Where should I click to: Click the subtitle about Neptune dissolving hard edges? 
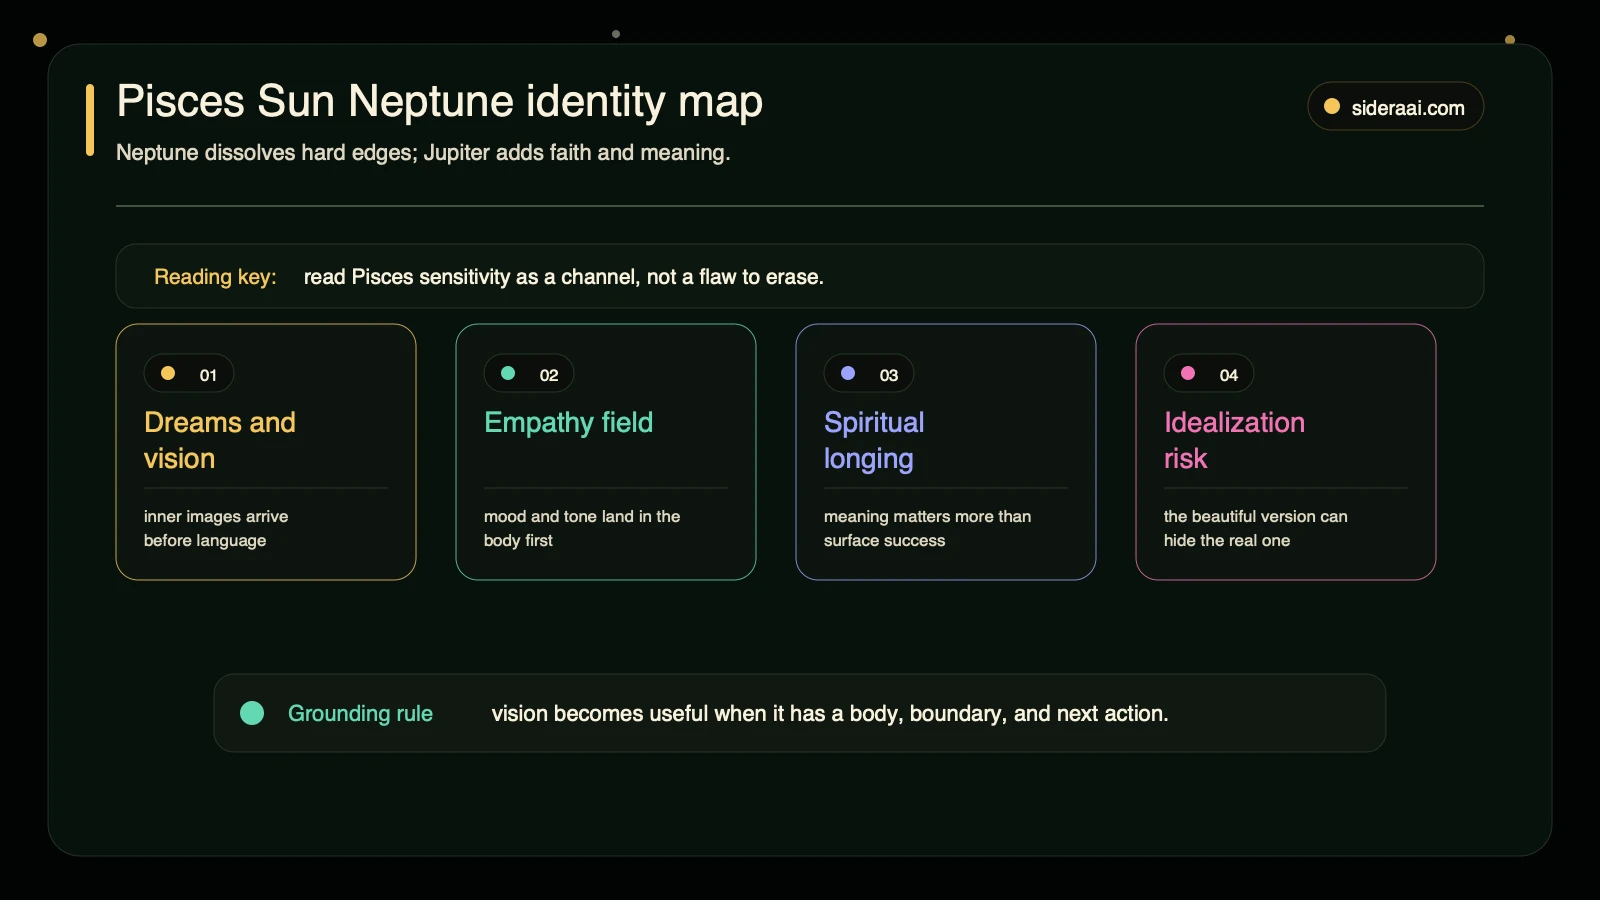pyautogui.click(x=423, y=152)
